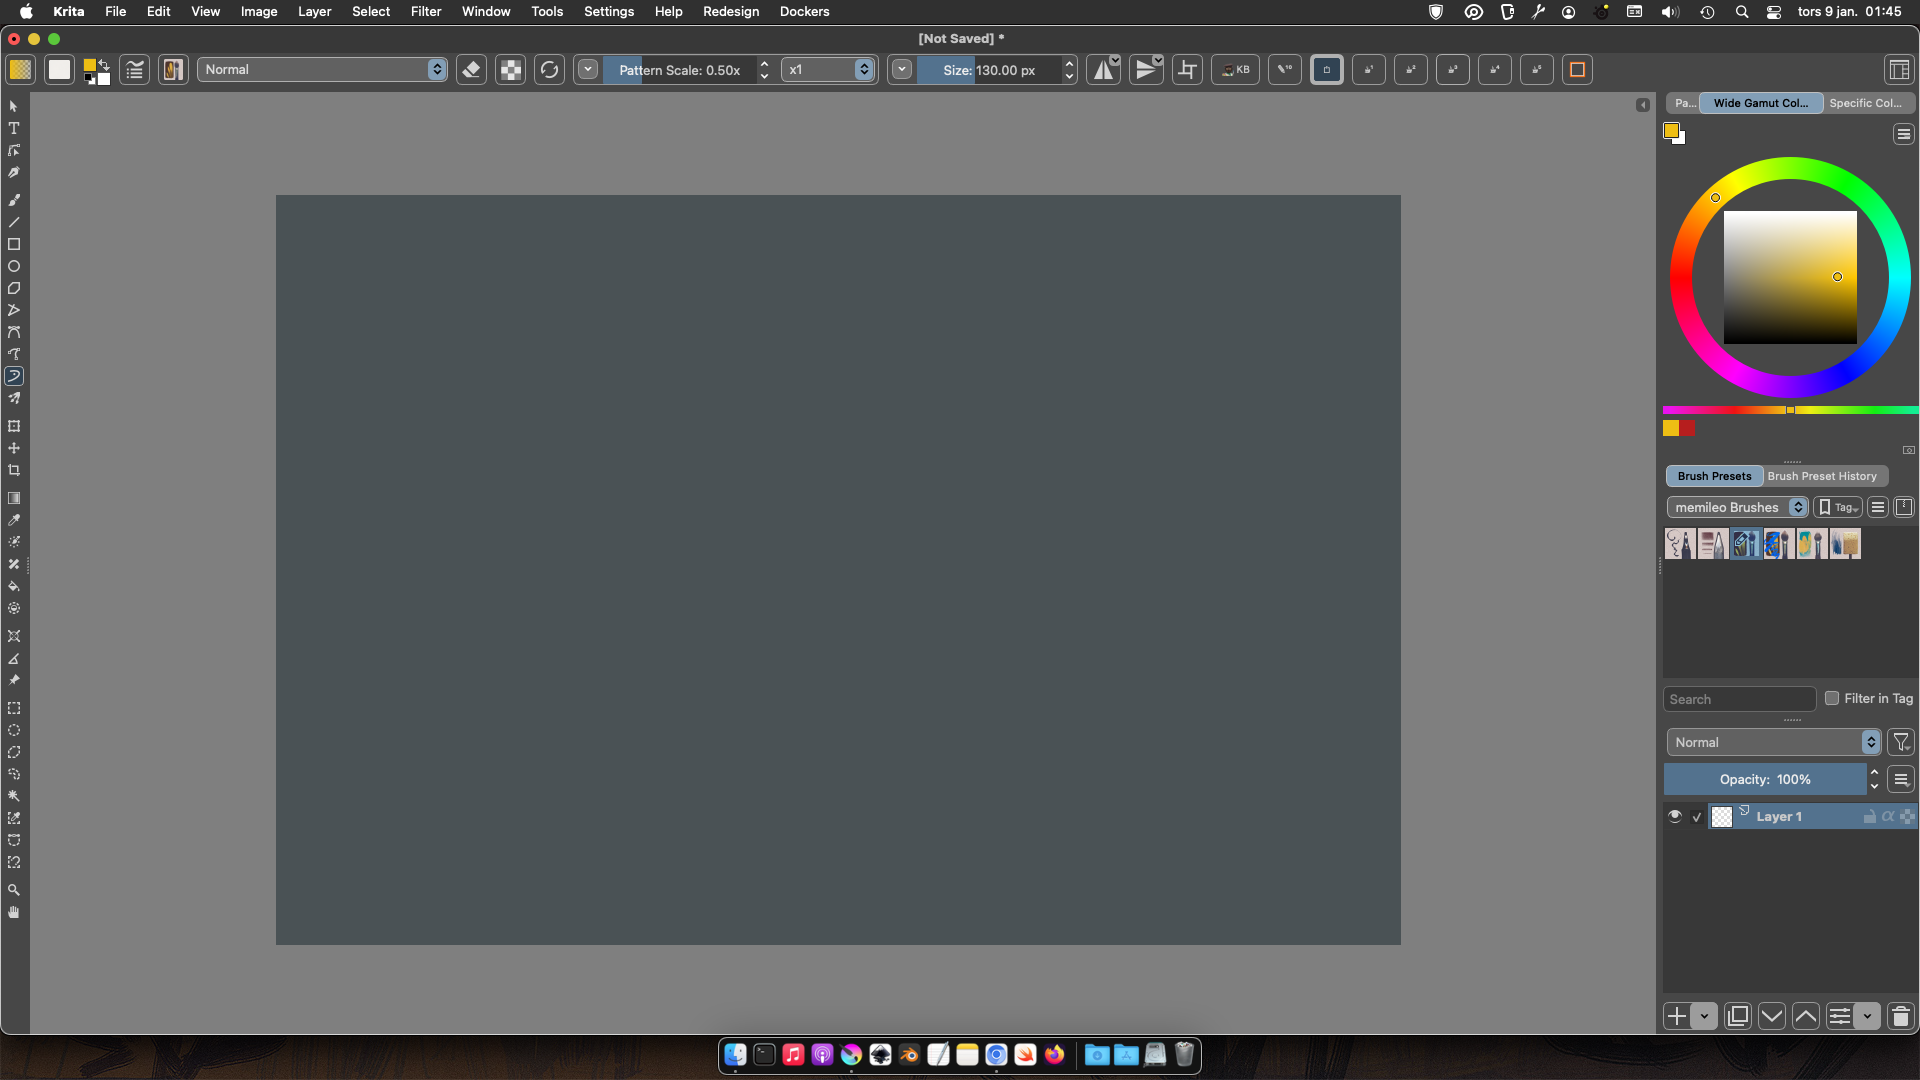
Task: Enable the Filter in Tag checkbox
Action: click(1832, 698)
